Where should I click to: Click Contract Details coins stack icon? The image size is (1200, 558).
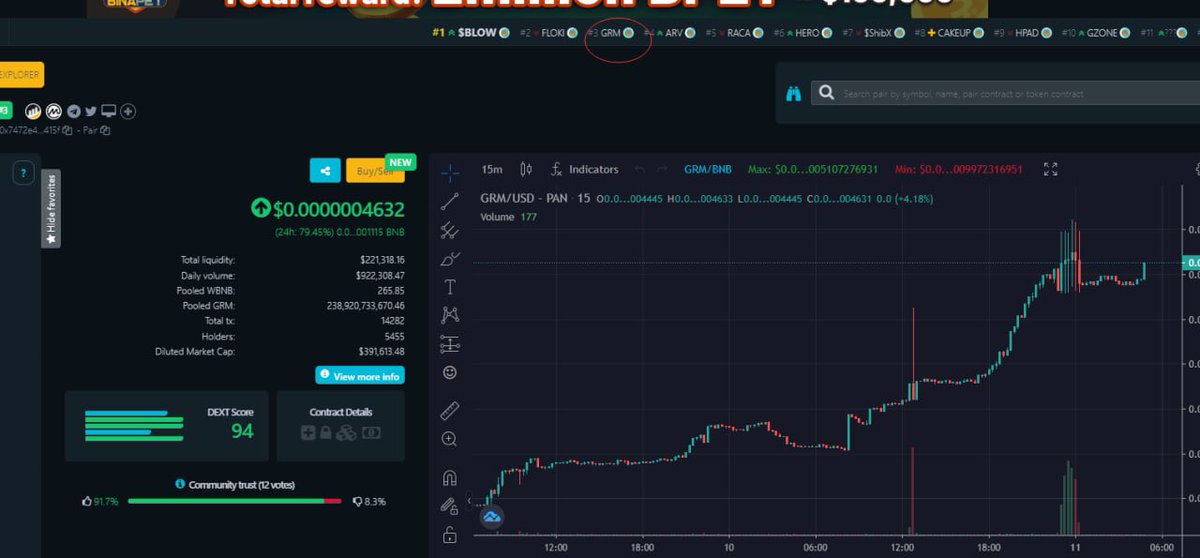(x=346, y=433)
